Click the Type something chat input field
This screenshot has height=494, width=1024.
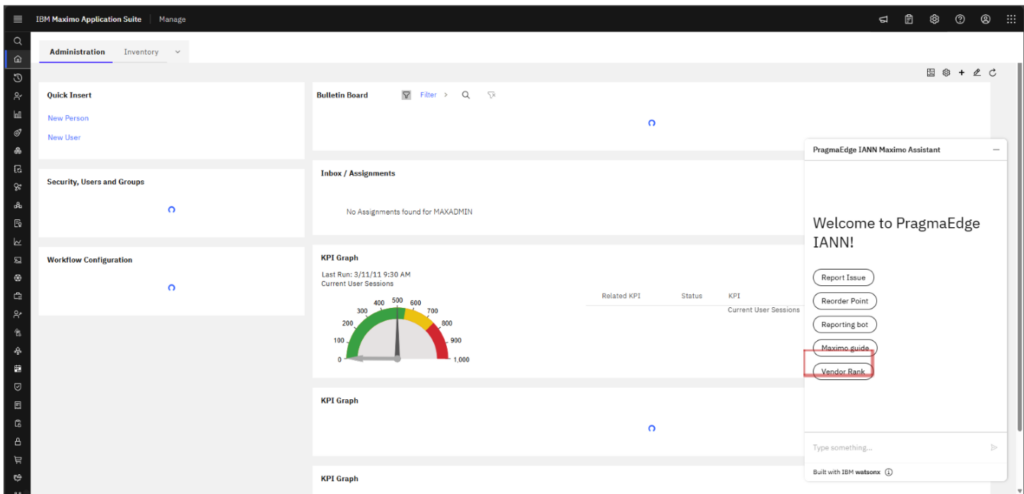tap(898, 448)
